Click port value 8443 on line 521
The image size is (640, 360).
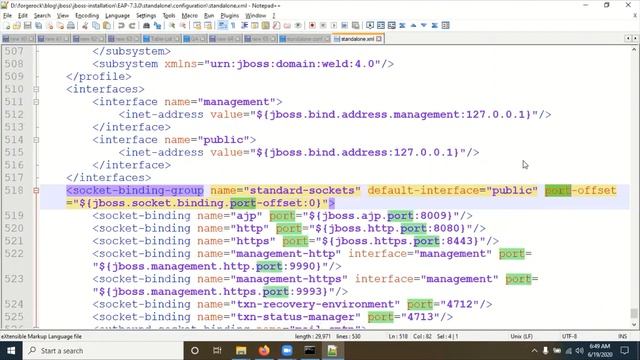[459, 241]
